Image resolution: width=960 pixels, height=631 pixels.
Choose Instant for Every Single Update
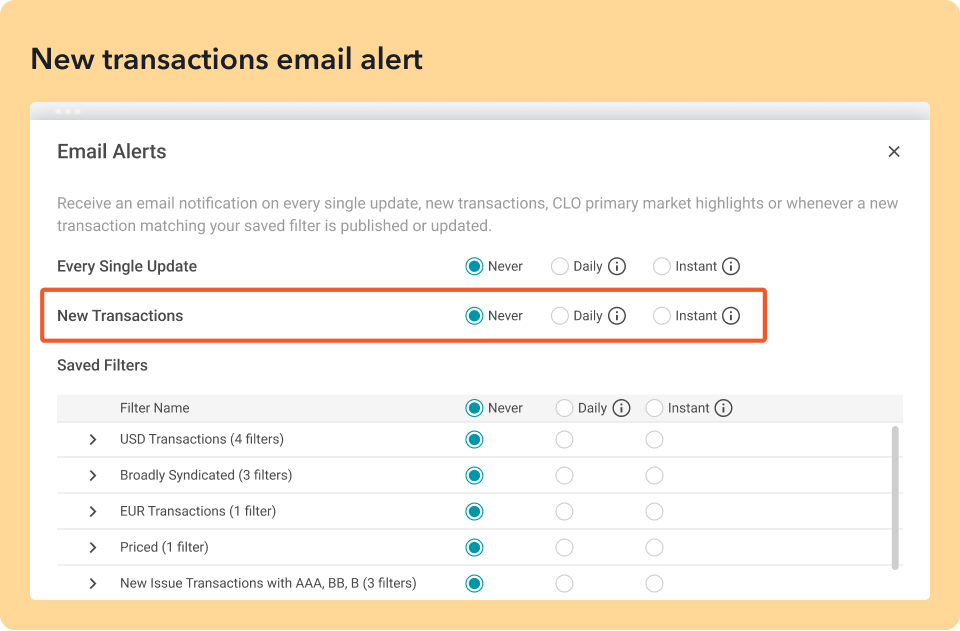[x=661, y=266]
